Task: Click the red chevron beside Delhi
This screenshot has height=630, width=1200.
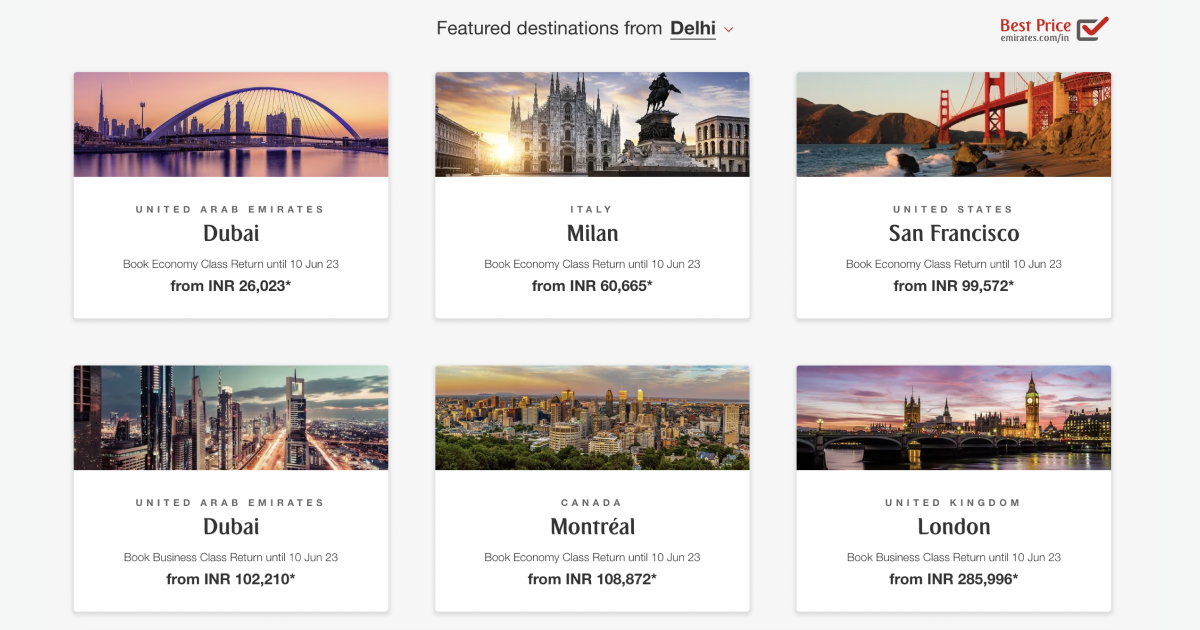Action: [x=728, y=31]
